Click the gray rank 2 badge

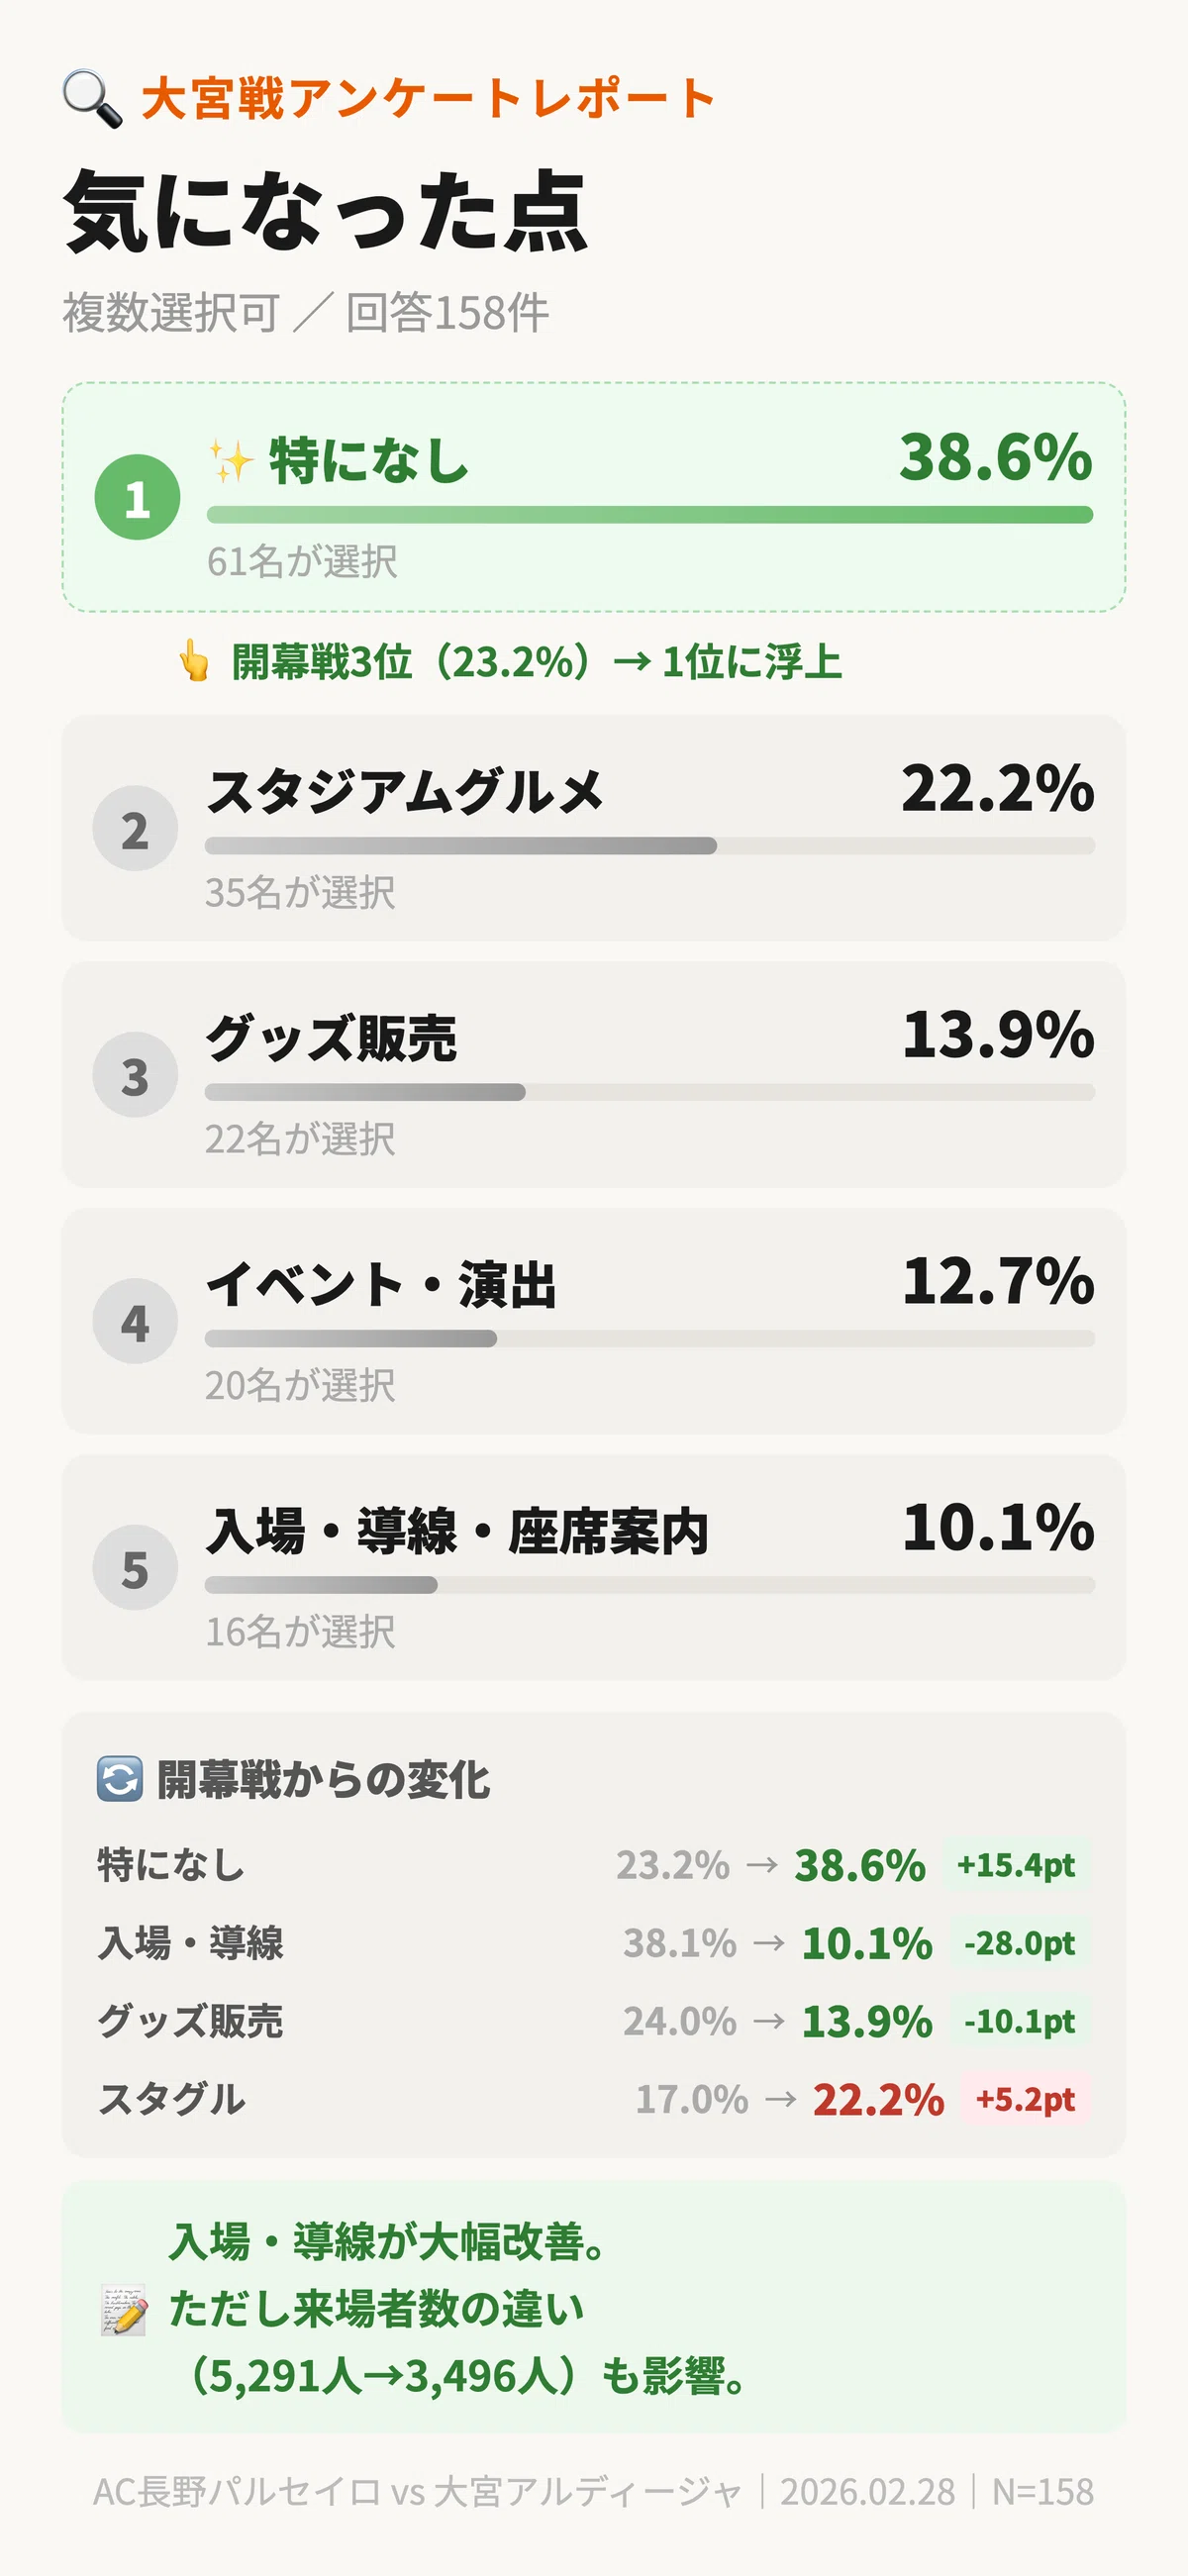pyautogui.click(x=135, y=828)
